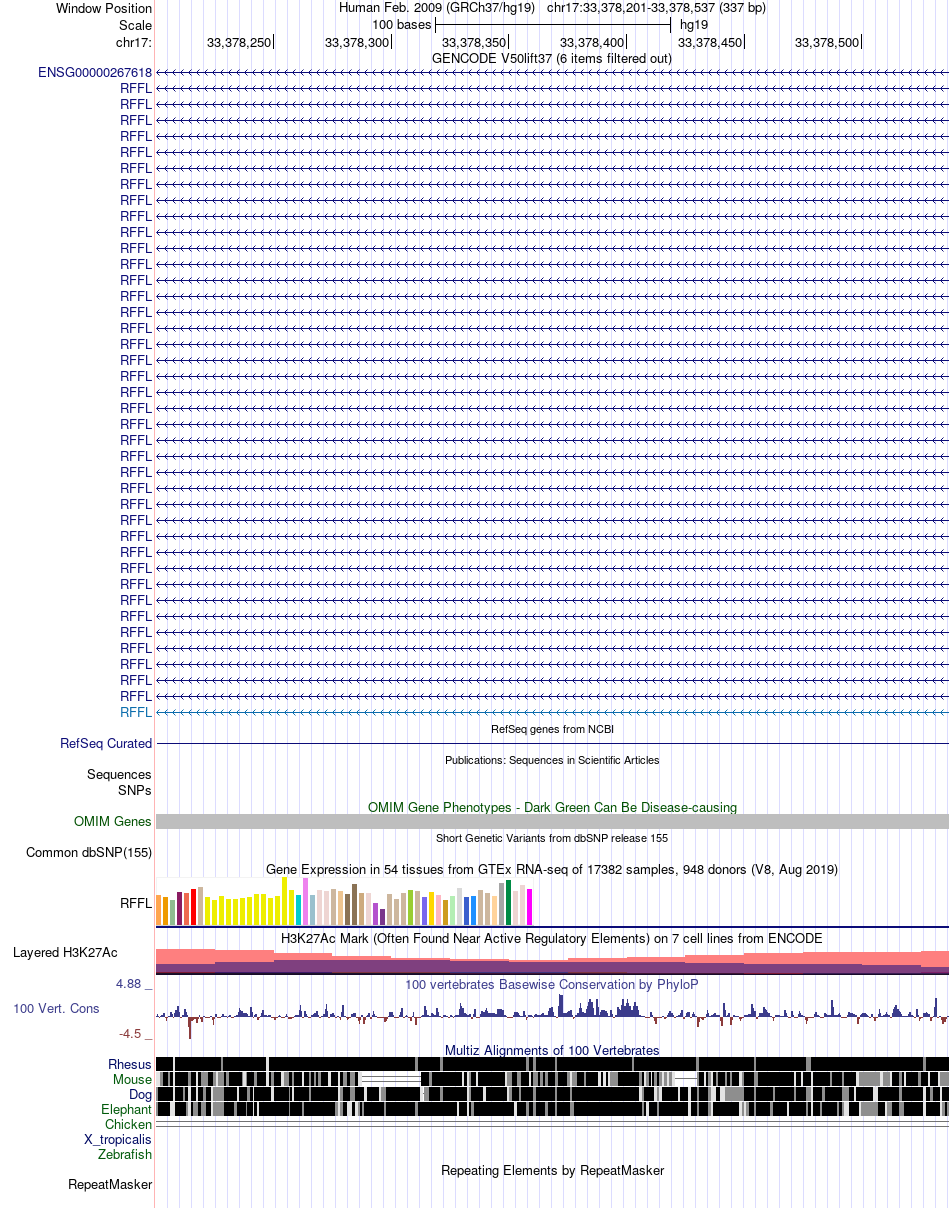Click the -4.5 PhyloP minimum value
The height and width of the screenshot is (1208, 950).
136,1034
